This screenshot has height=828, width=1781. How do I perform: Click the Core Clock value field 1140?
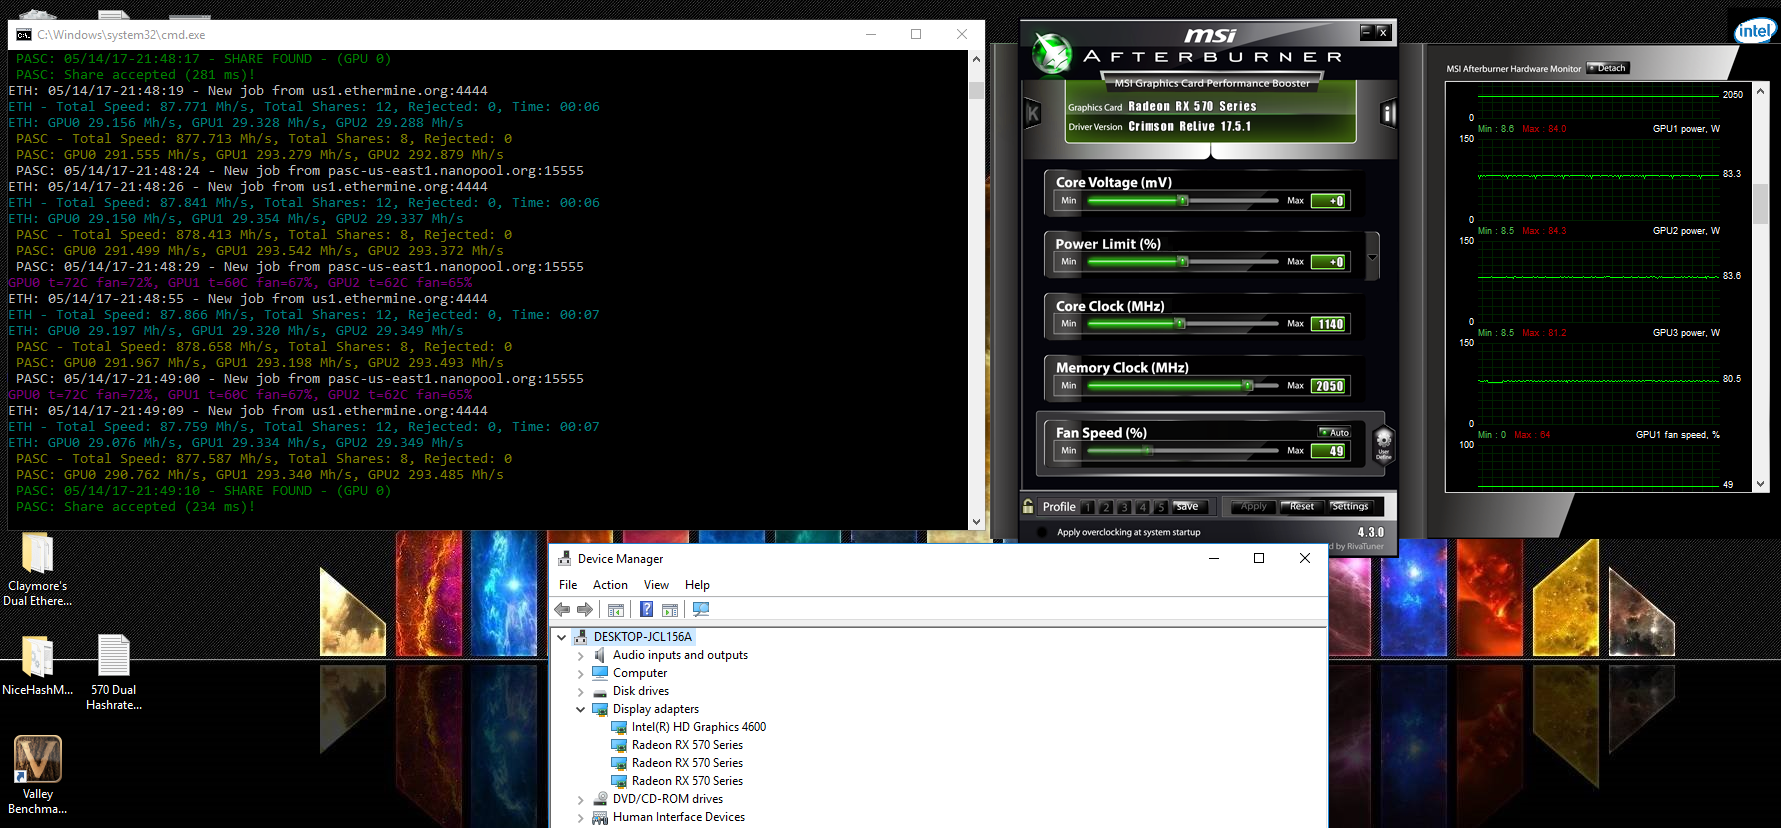[1330, 324]
